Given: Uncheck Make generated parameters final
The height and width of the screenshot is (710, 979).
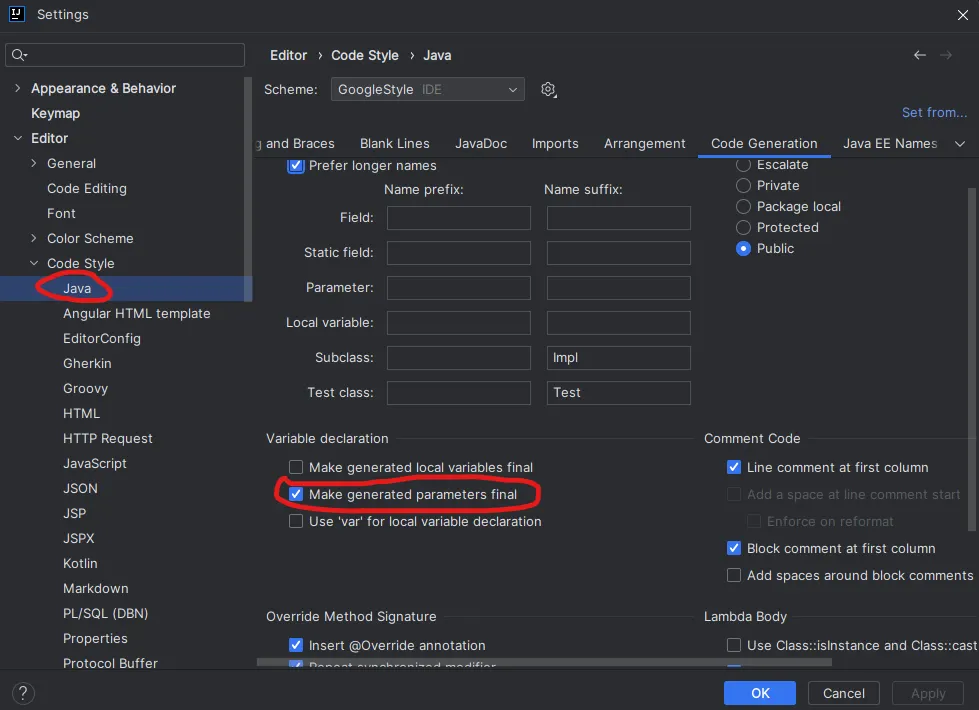Looking at the screenshot, I should pos(296,494).
